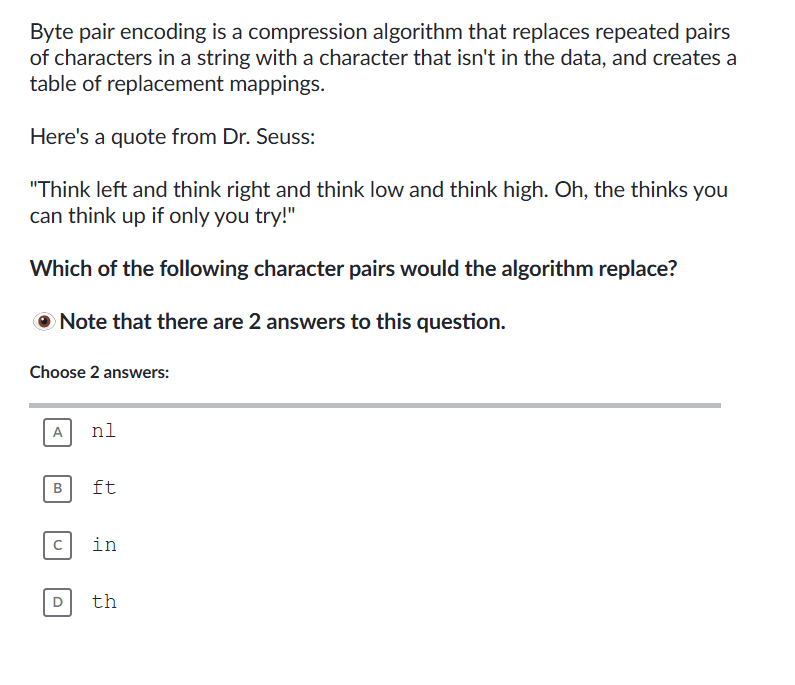Viewport: 795px width, 685px height.
Task: Select the "th" character pair text
Action: 103,602
